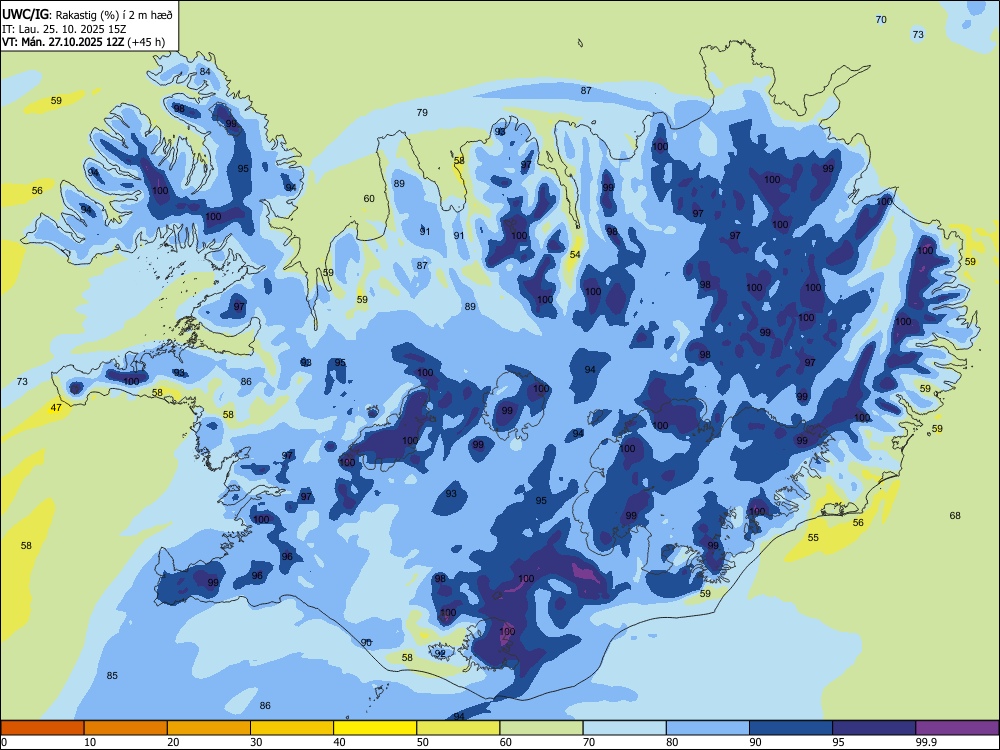The height and width of the screenshot is (750, 1000).
Task: Click the value 92 on the Westman Islands
Action: (x=440, y=653)
